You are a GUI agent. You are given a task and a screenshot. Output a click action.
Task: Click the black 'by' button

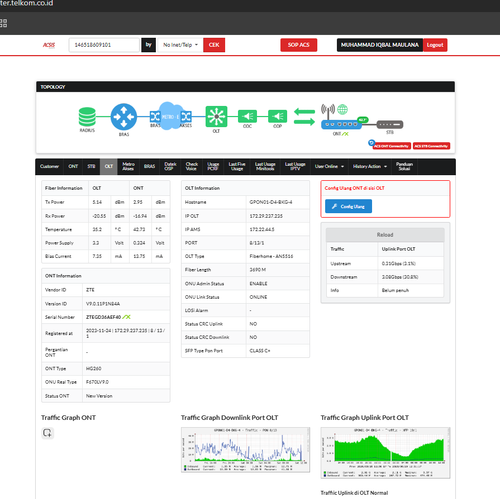(149, 45)
